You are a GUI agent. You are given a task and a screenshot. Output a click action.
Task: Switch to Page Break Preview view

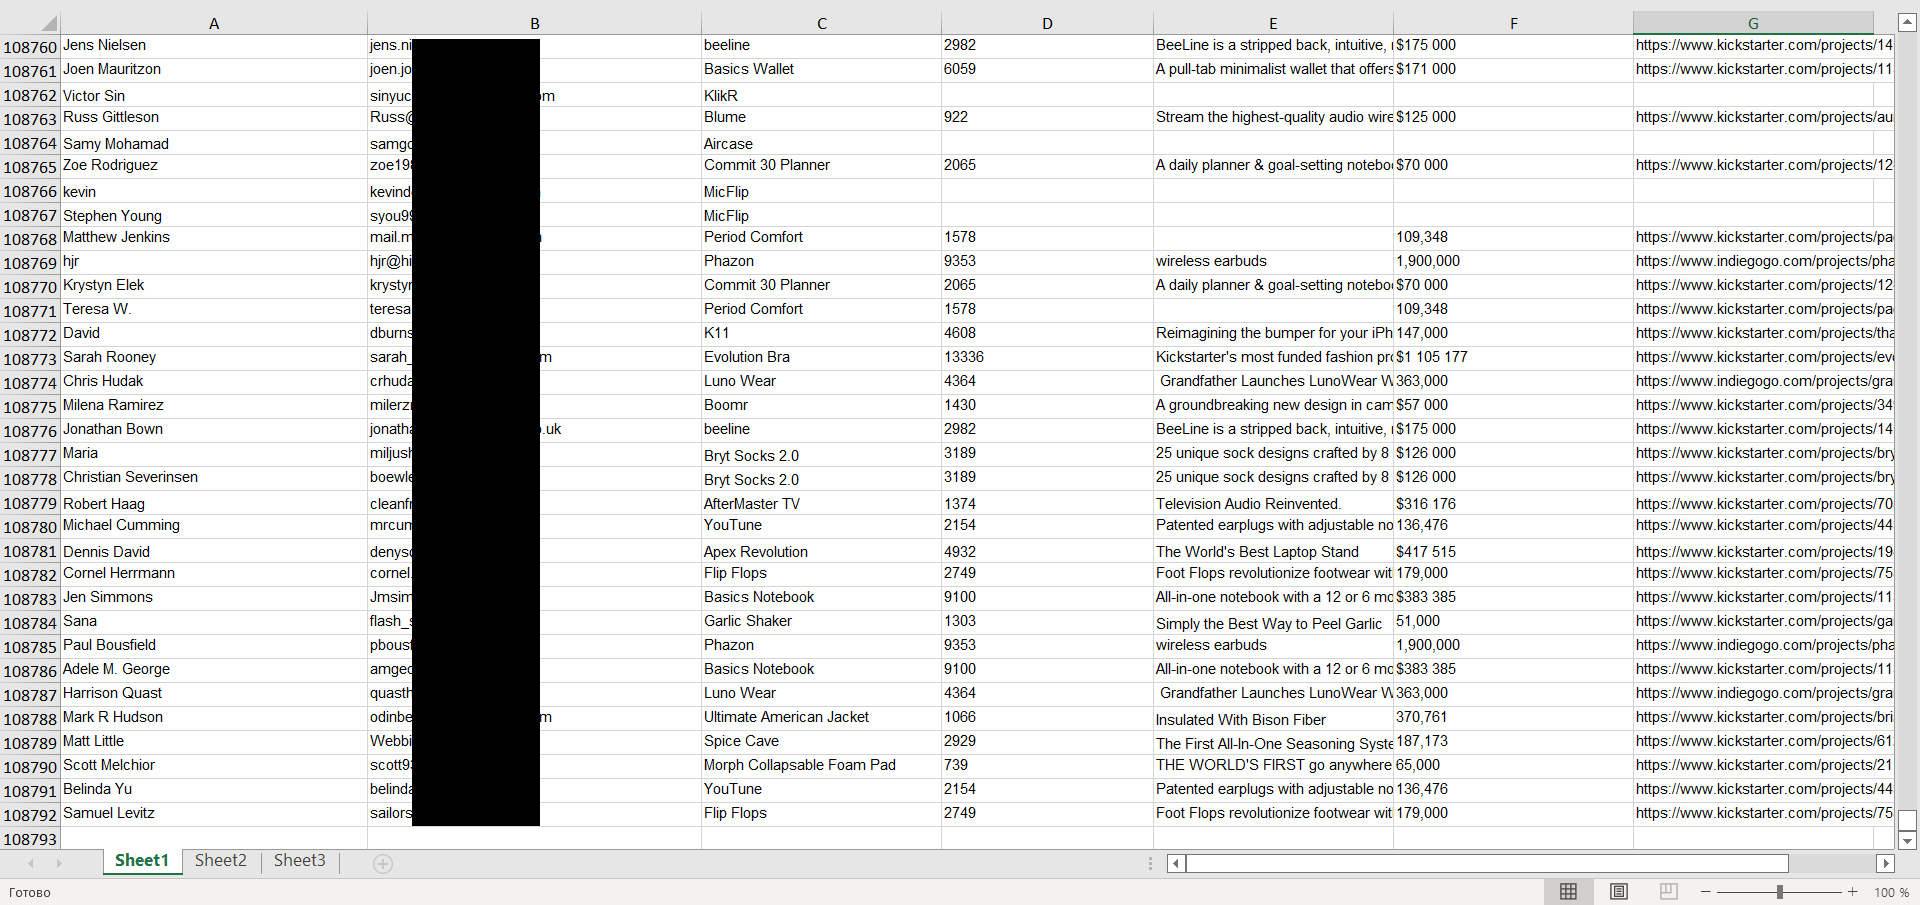click(1668, 892)
